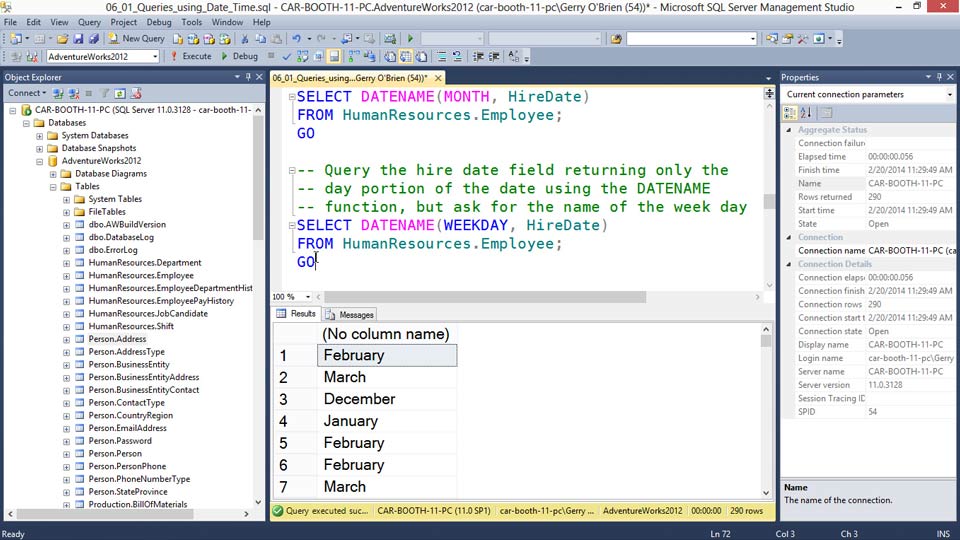
Task: Click the Results to File icon
Action: 422,56
